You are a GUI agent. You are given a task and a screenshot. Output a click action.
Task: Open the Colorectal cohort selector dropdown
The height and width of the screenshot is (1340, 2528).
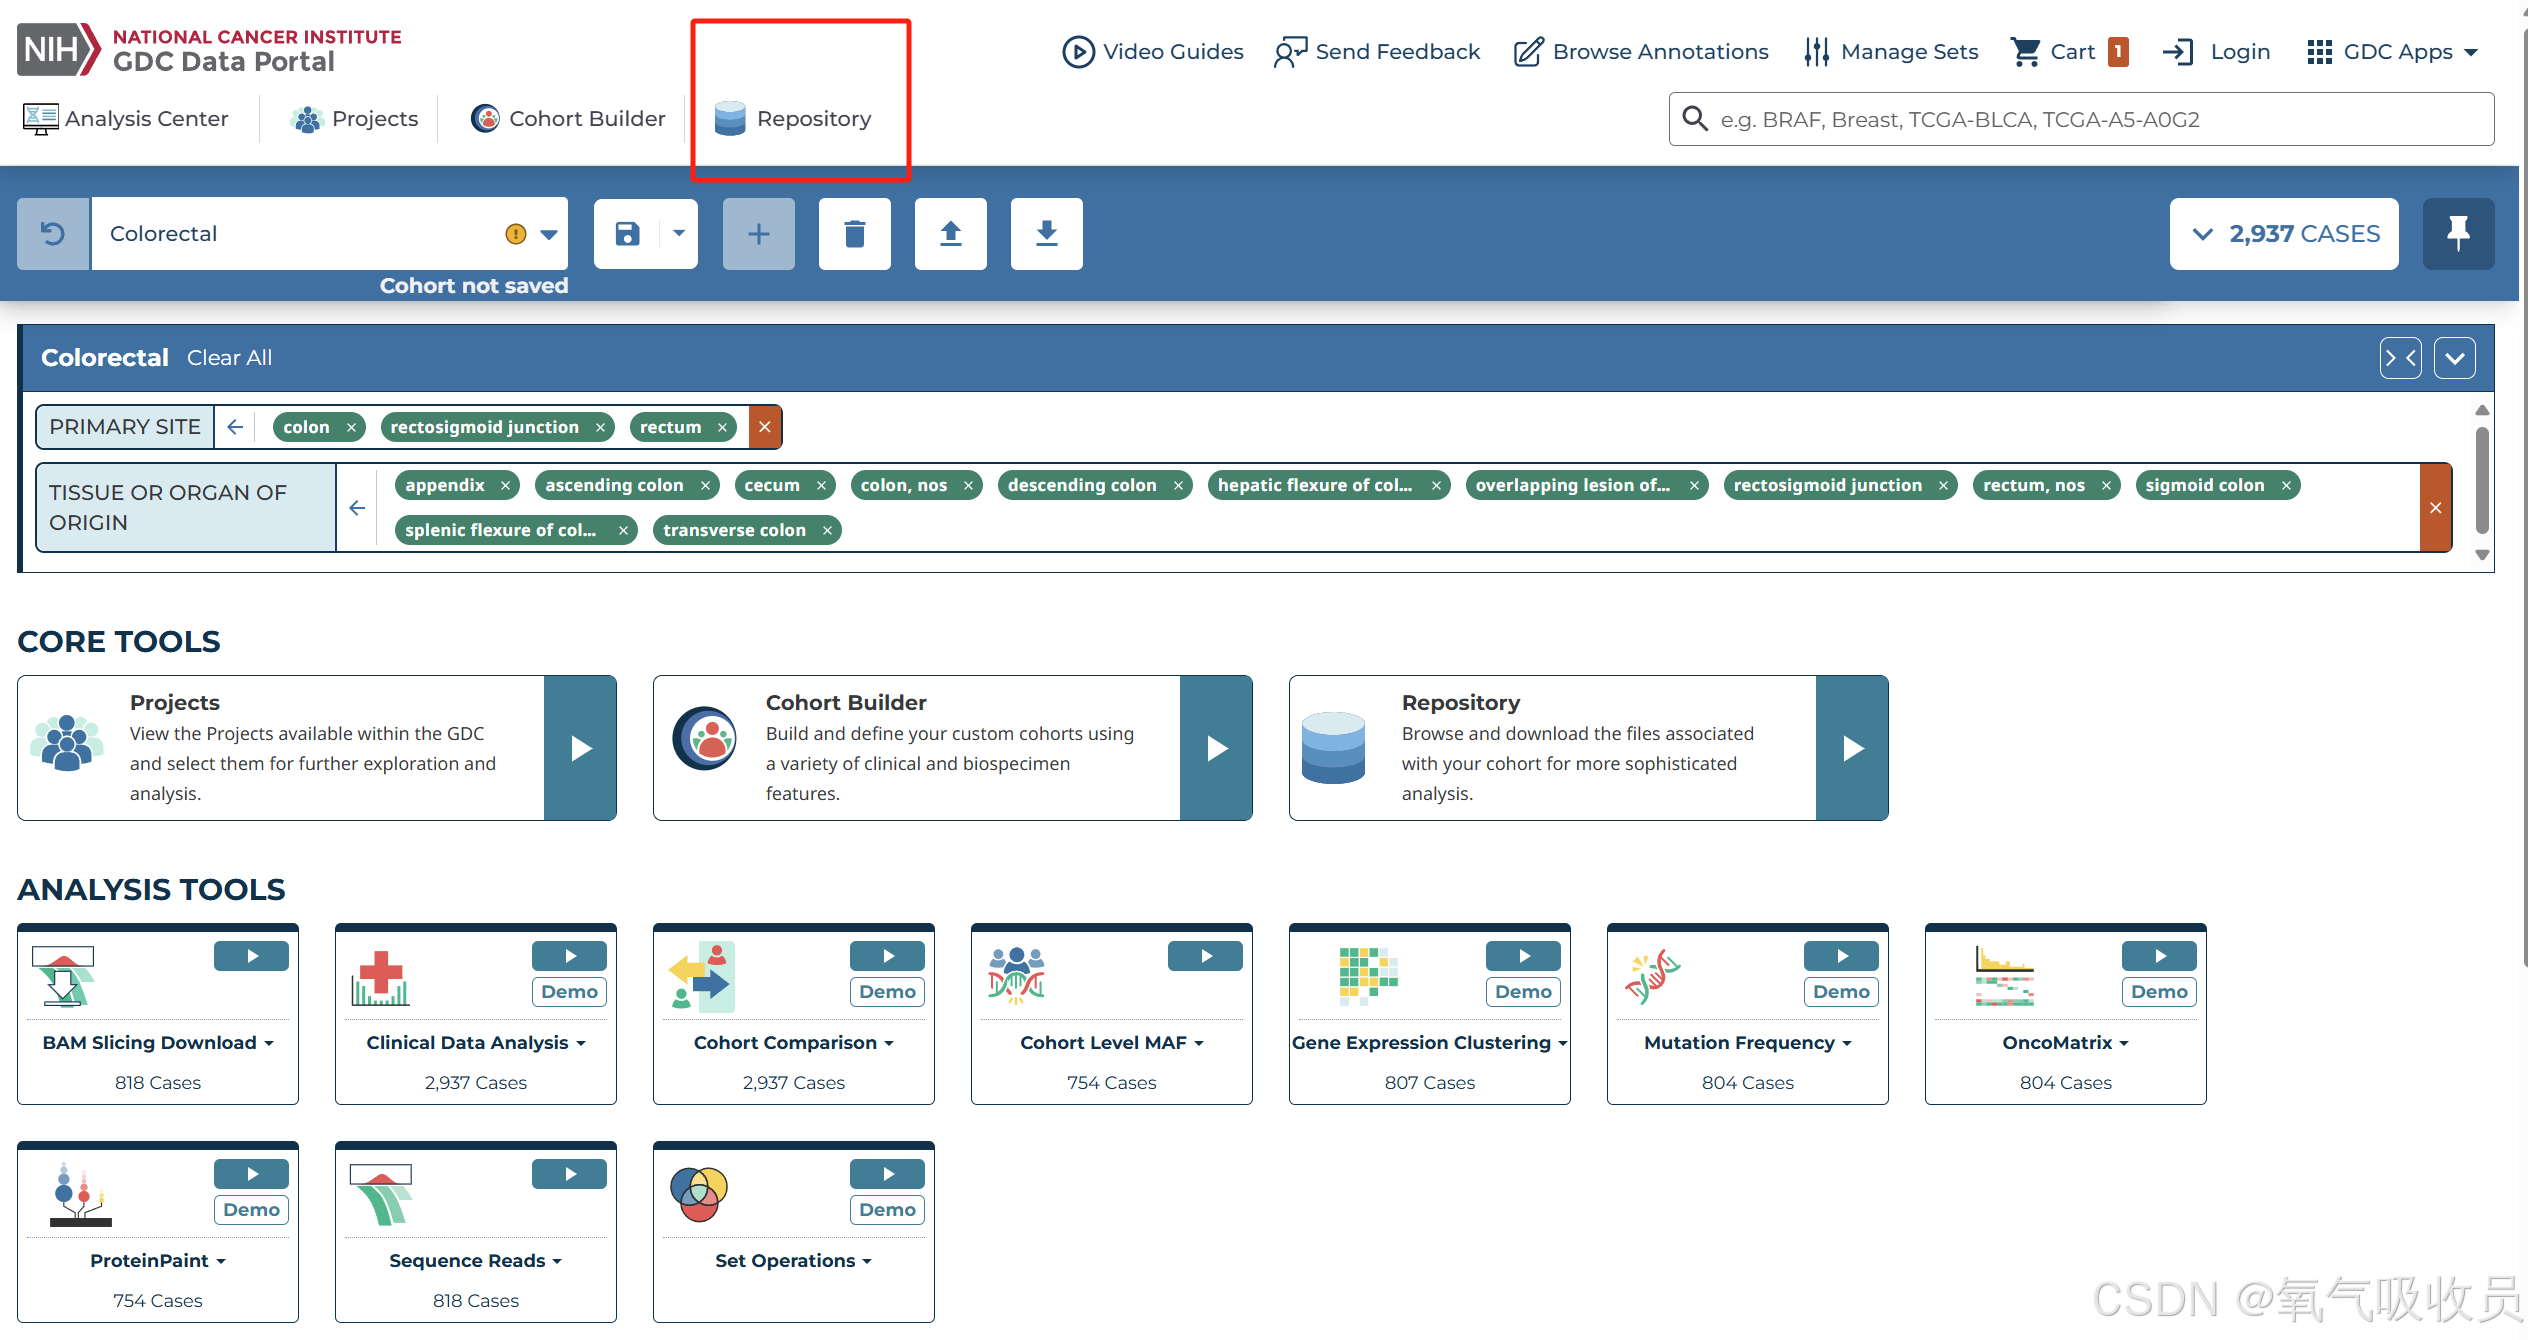[549, 234]
